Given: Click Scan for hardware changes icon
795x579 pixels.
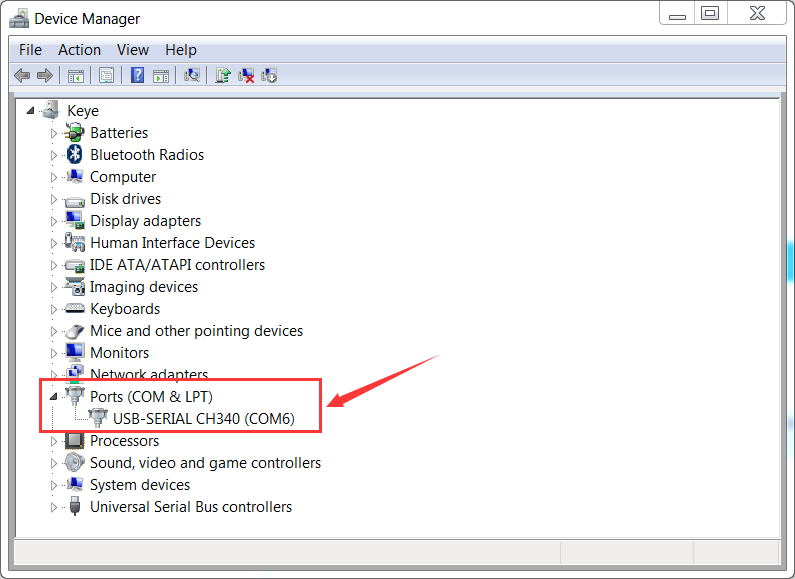Looking at the screenshot, I should pyautogui.click(x=192, y=75).
